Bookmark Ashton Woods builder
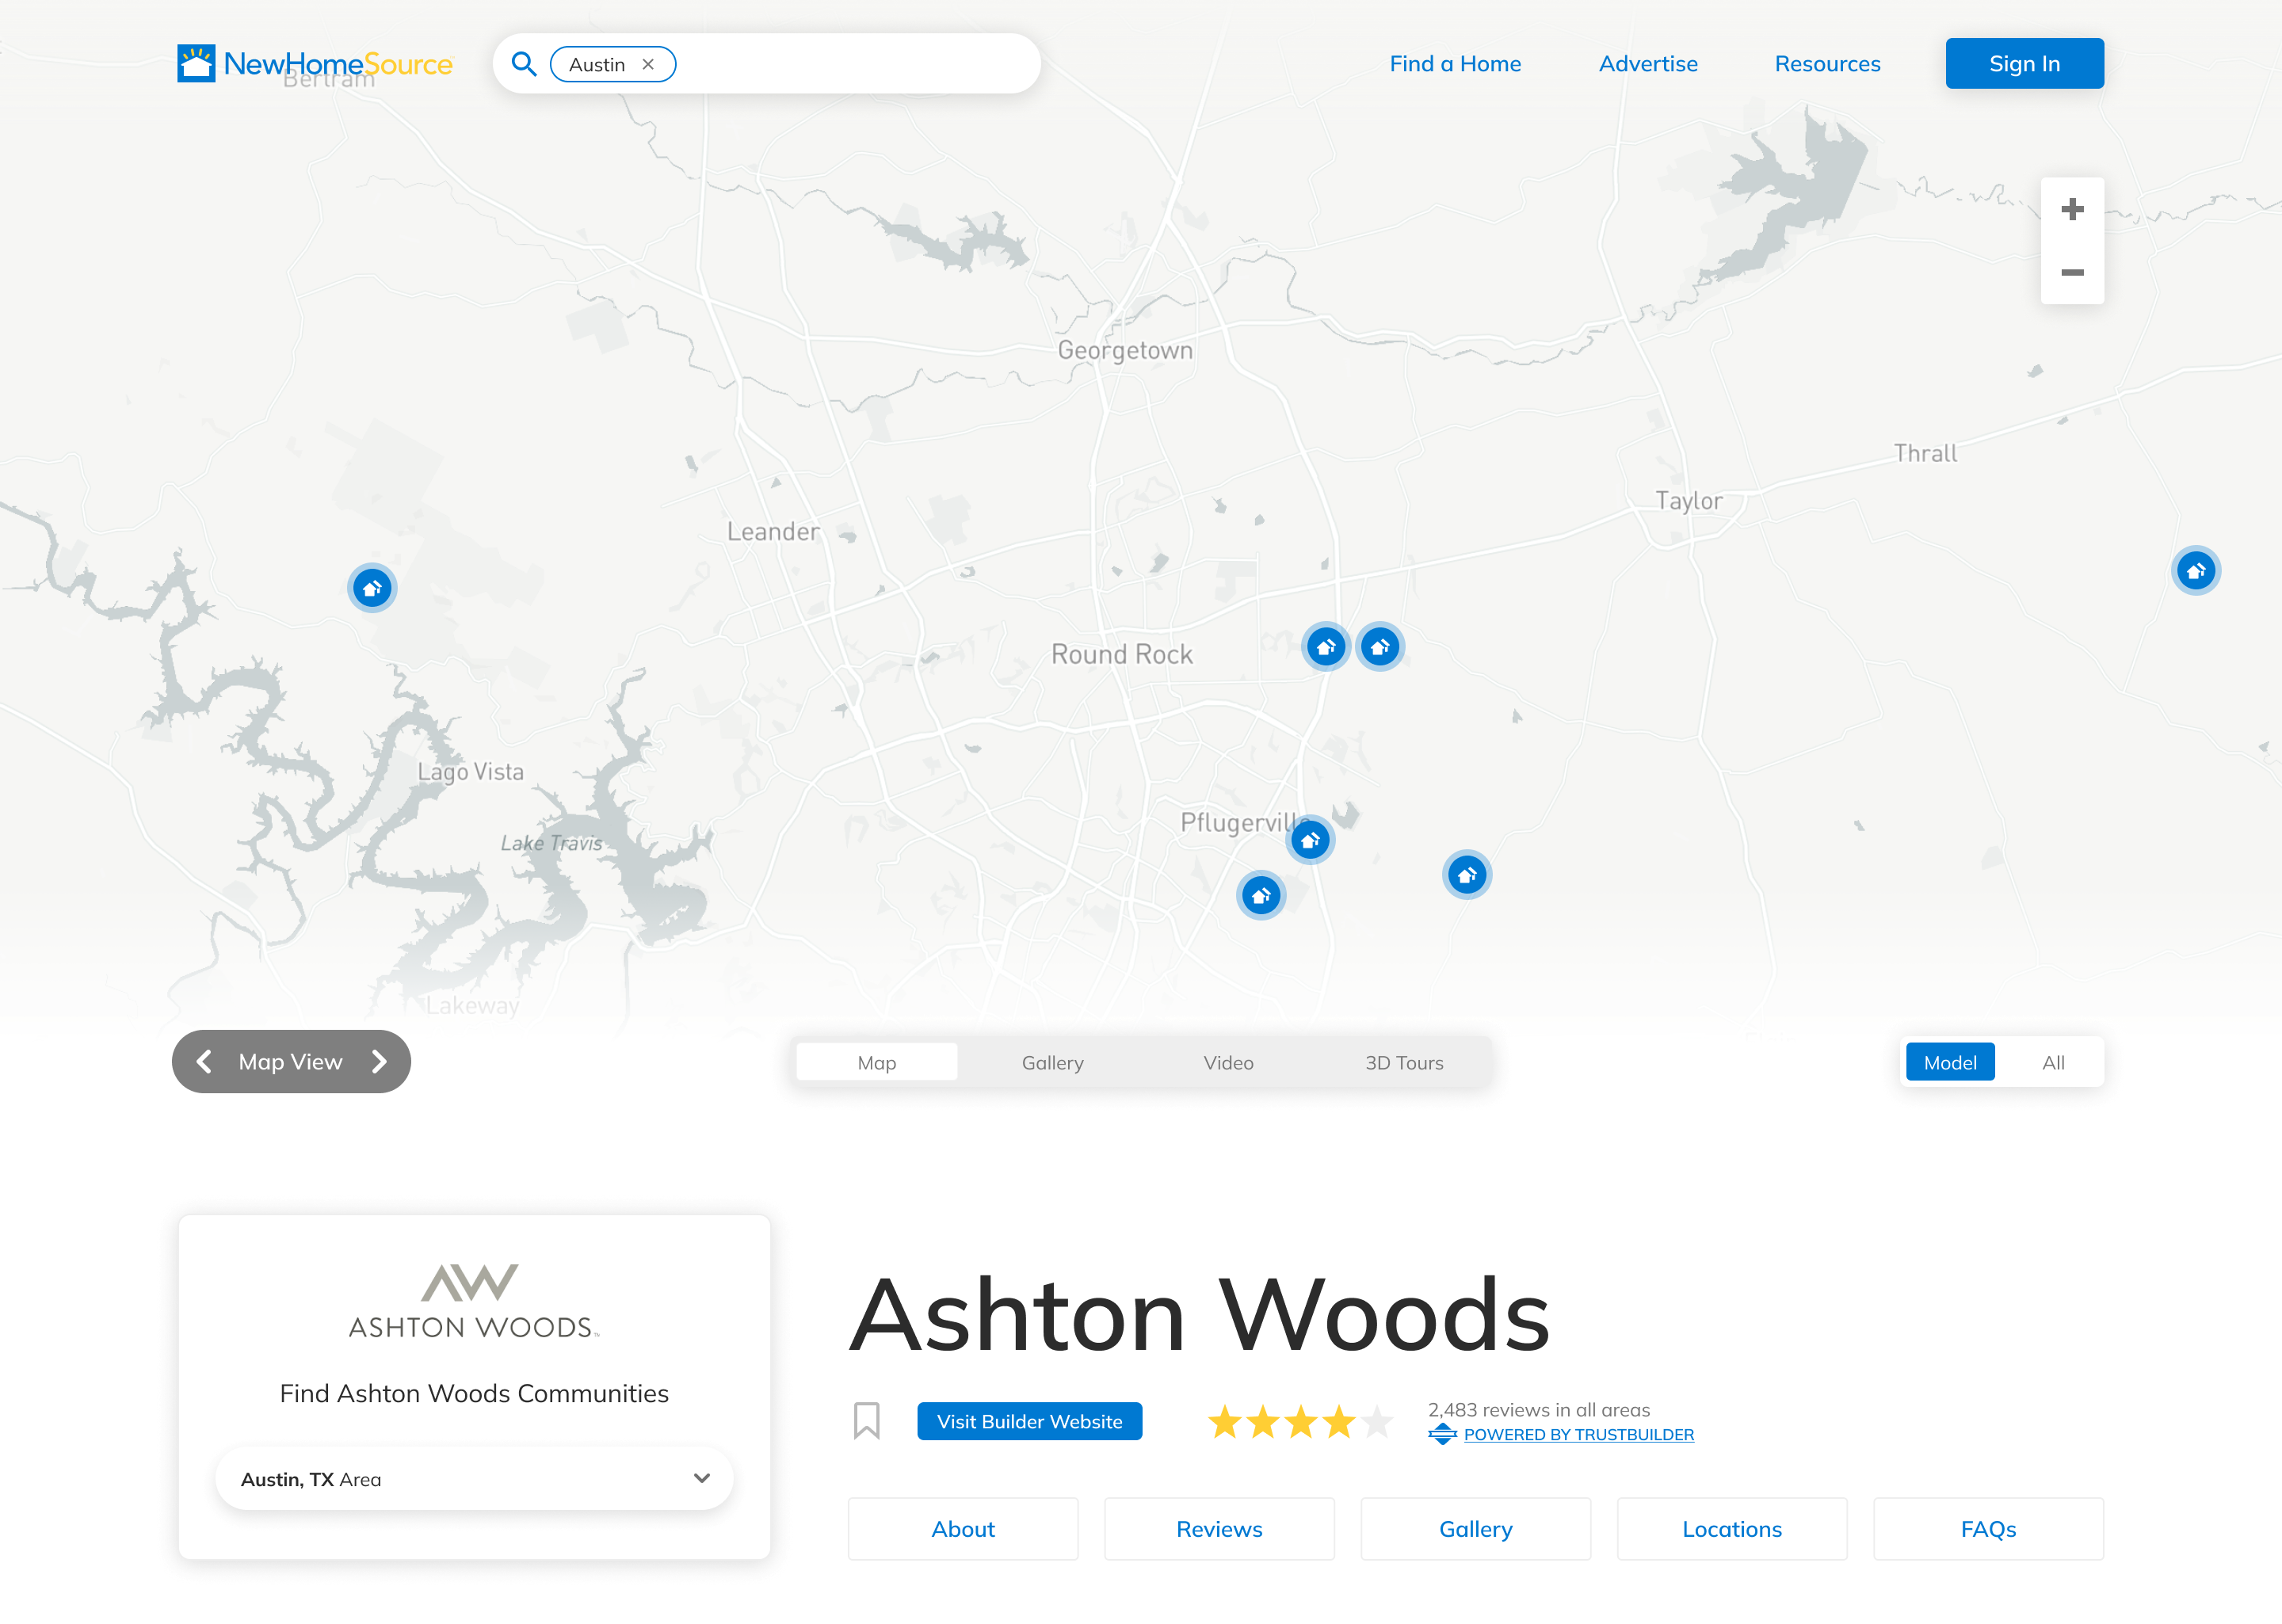 [867, 1420]
